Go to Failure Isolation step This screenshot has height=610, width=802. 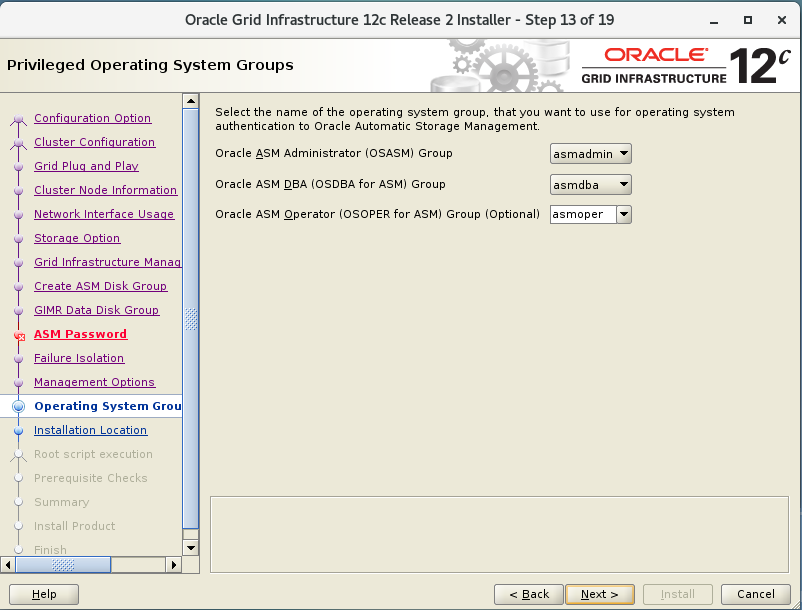pyautogui.click(x=79, y=358)
